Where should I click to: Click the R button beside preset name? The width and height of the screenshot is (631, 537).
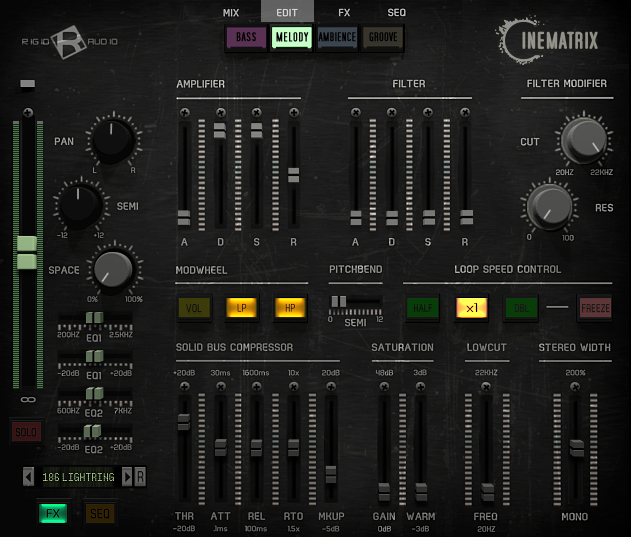[x=140, y=477]
